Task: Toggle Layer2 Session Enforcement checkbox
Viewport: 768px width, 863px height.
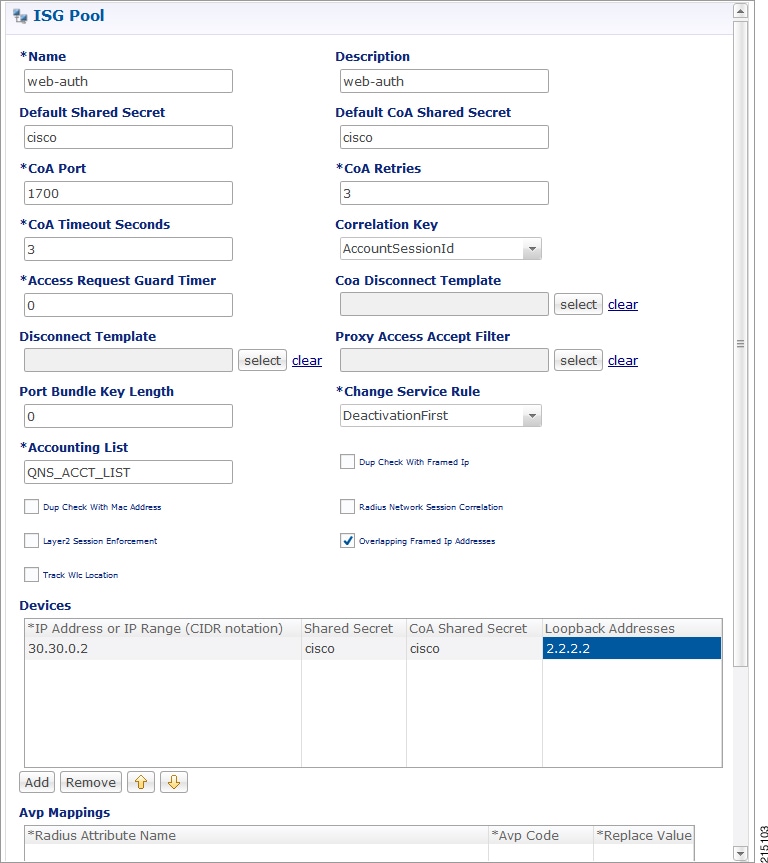Action: pyautogui.click(x=31, y=540)
